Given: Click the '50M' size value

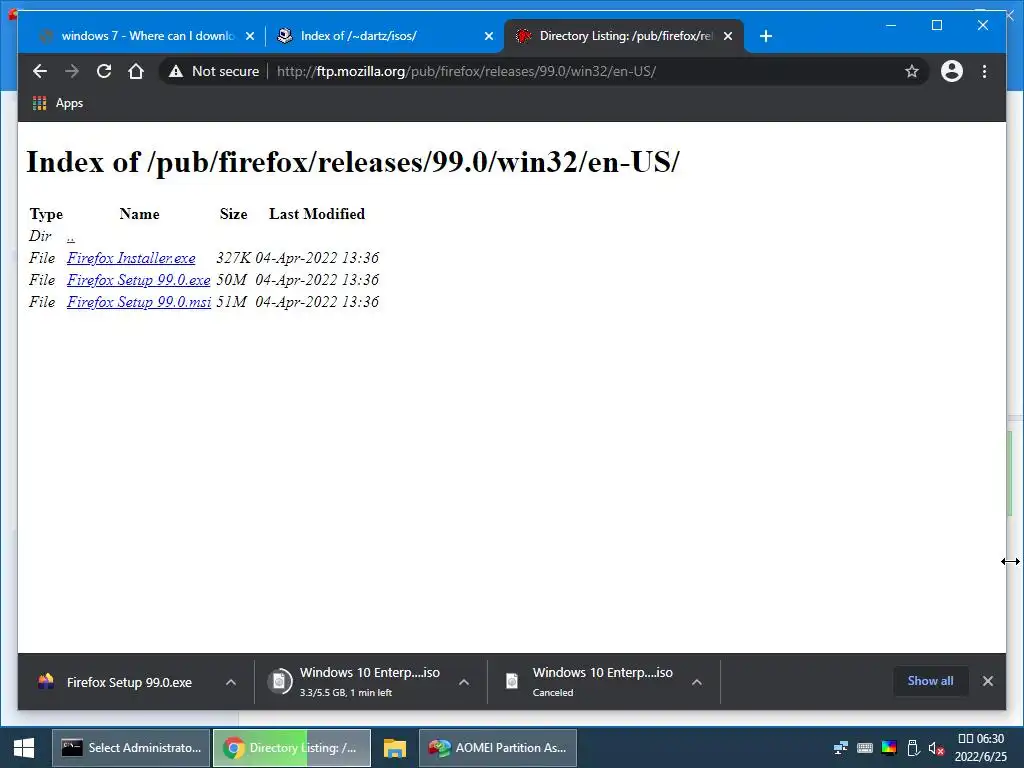Looking at the screenshot, I should pos(231,280).
